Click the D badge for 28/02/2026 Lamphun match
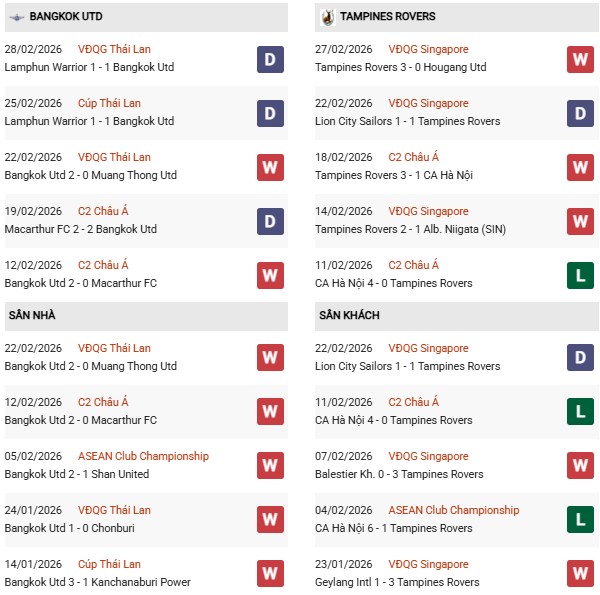This screenshot has width=600, height=595. tap(270, 59)
